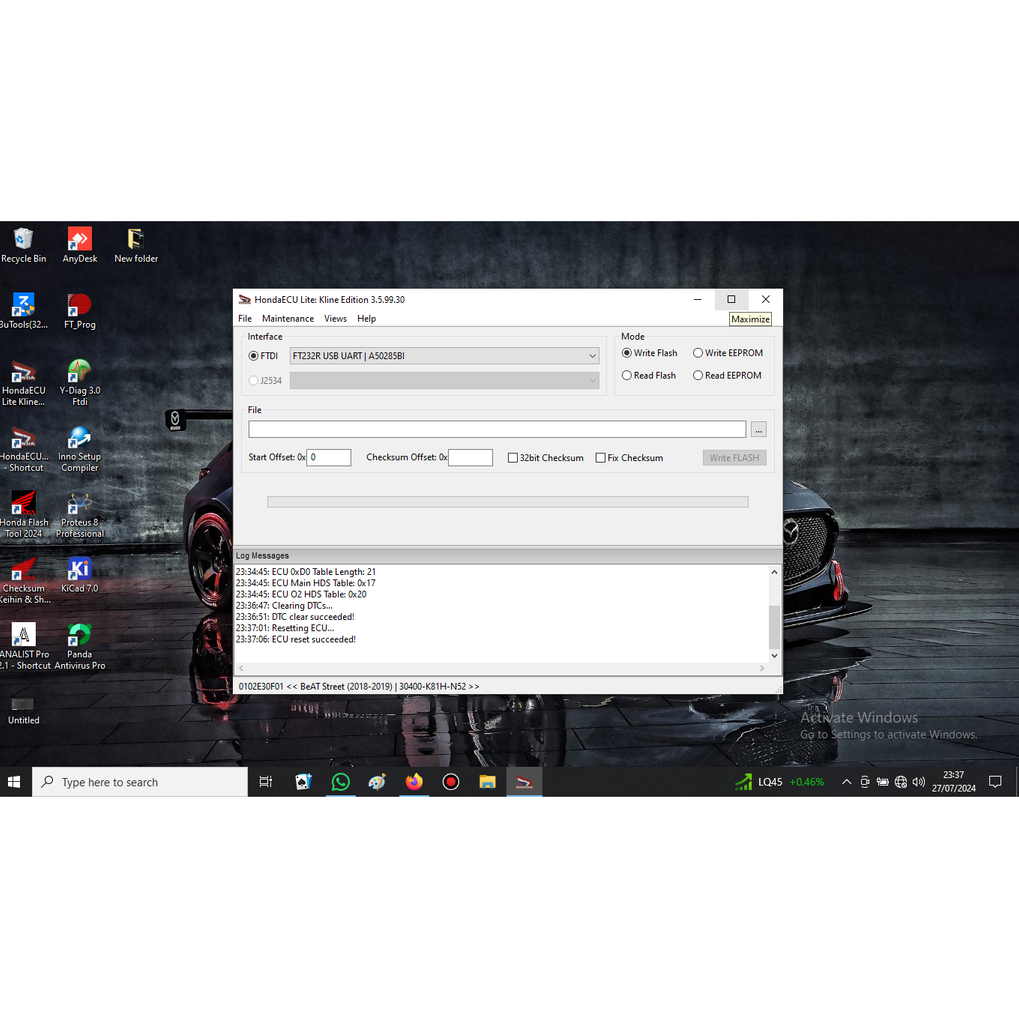
Task: Enable the 32bit Checksum checkbox
Action: tap(513, 458)
